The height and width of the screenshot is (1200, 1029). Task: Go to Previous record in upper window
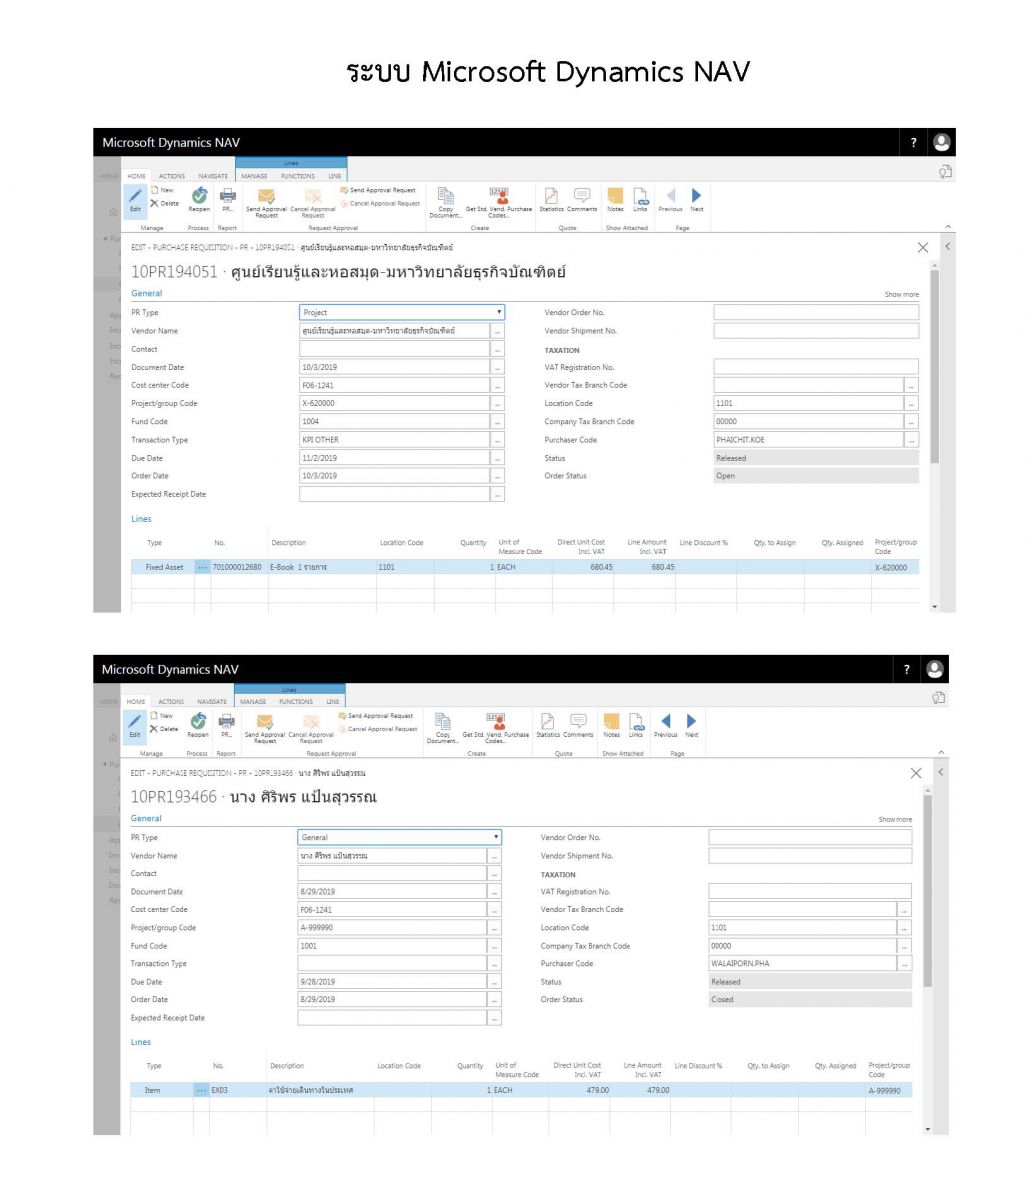pos(670,199)
